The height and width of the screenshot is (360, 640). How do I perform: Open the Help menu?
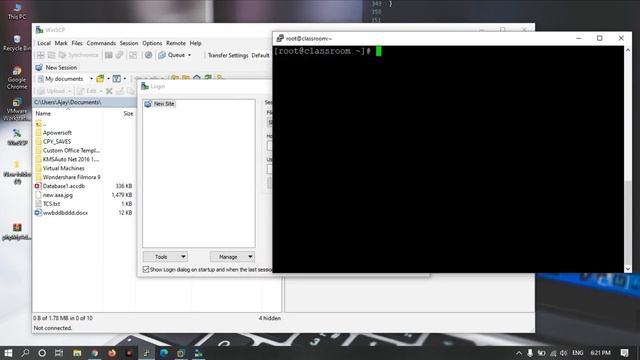195,43
